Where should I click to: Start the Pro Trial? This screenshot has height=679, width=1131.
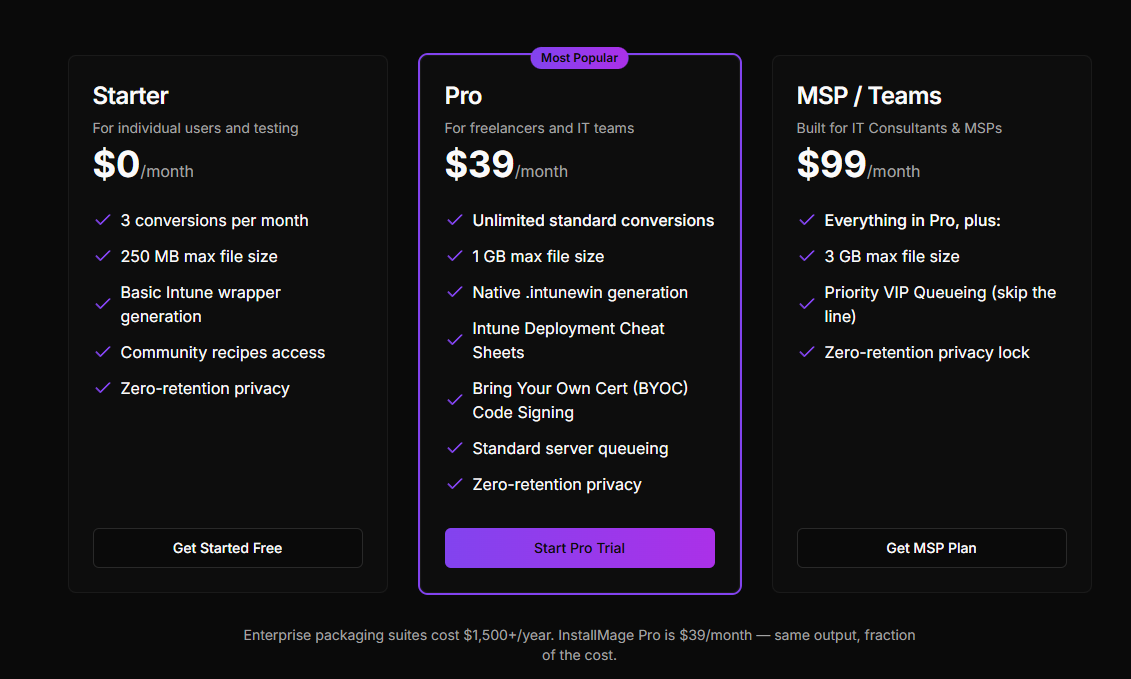579,548
